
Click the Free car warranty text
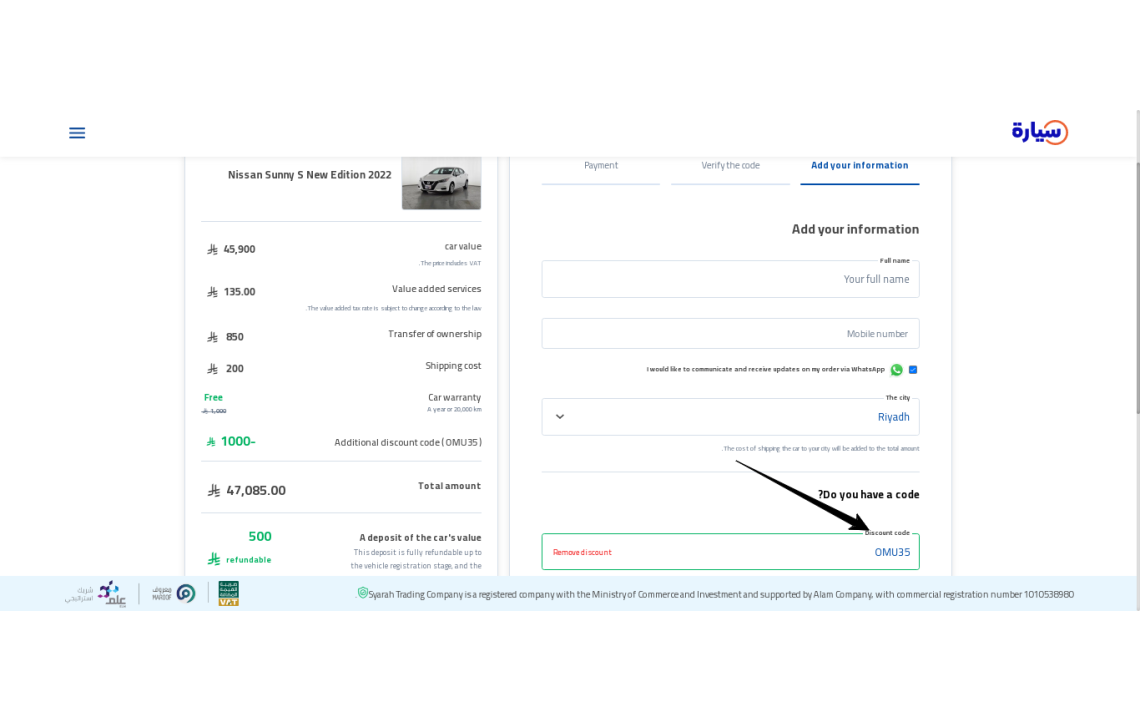(x=213, y=397)
